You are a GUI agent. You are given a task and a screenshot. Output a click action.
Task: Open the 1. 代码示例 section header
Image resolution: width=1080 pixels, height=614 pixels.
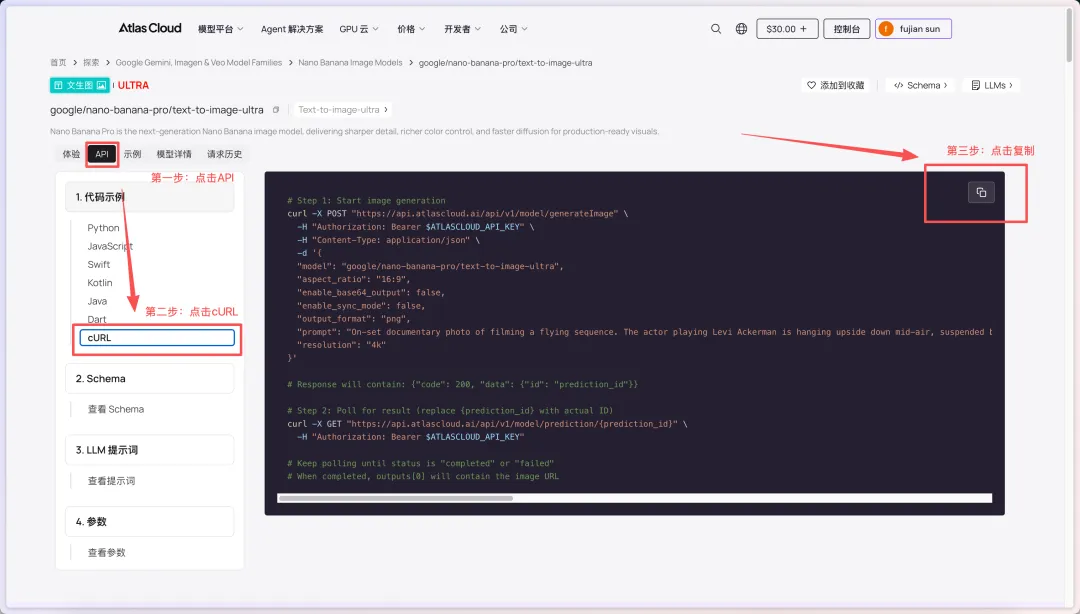click(x=149, y=197)
